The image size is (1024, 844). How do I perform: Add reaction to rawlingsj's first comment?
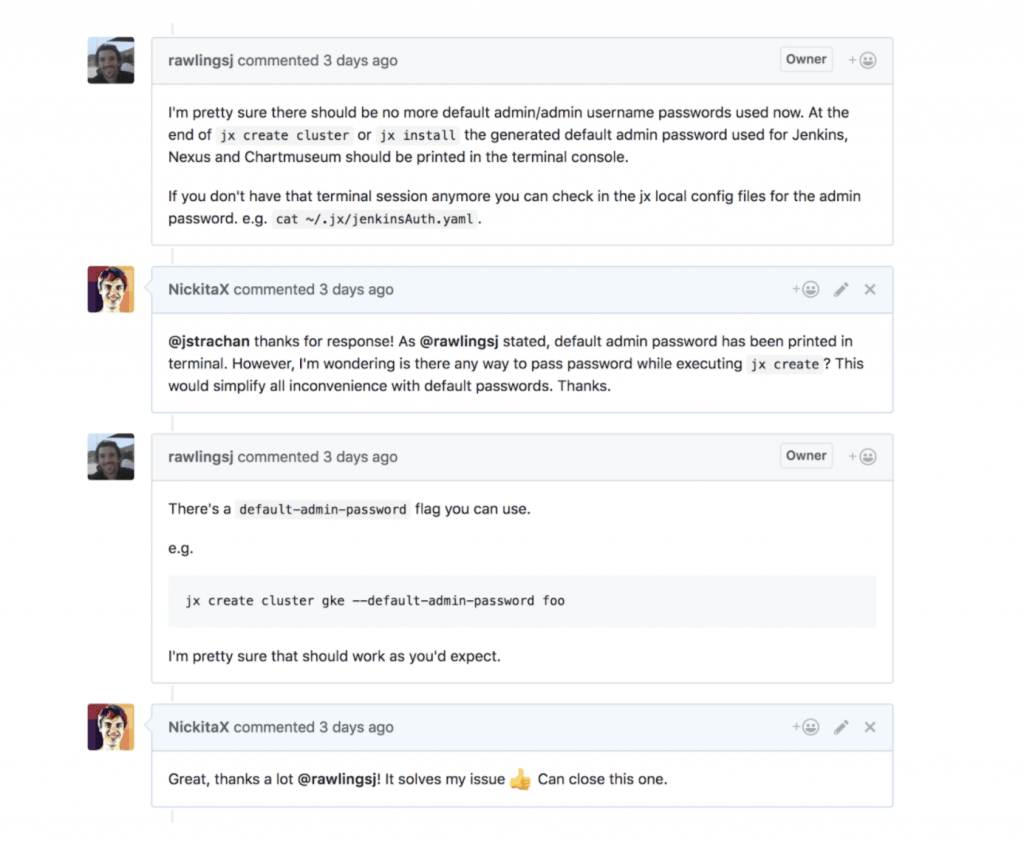coord(863,60)
